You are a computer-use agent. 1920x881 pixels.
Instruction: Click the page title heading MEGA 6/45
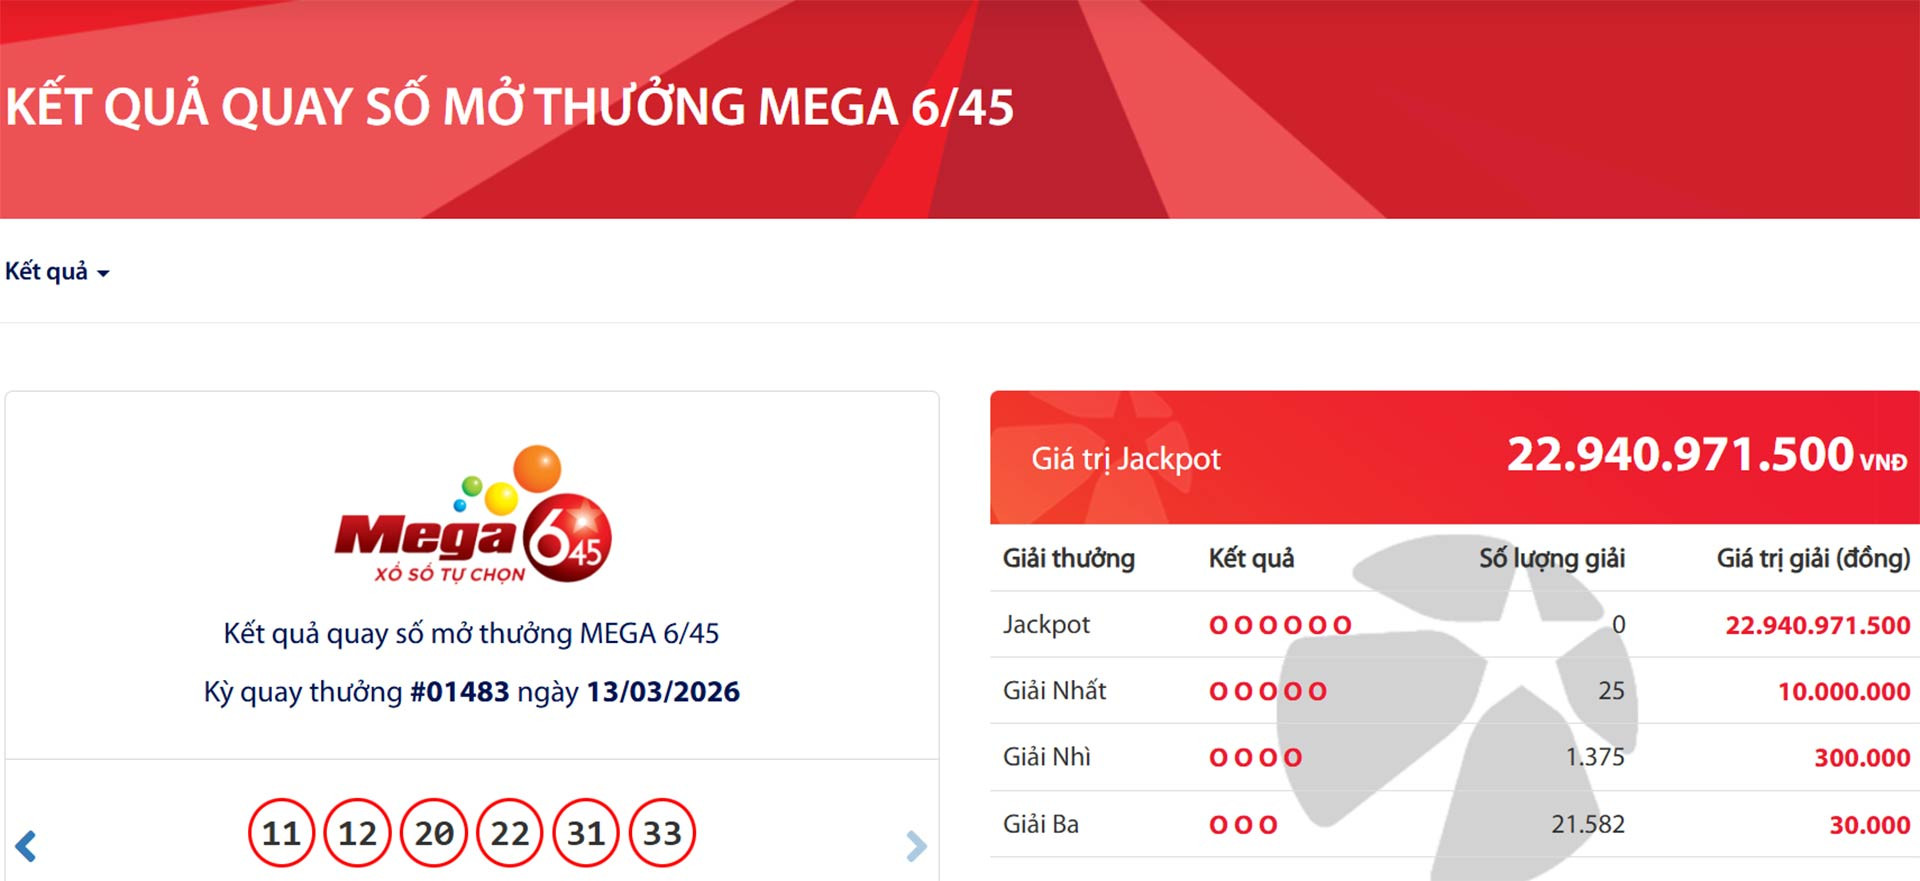point(509,107)
